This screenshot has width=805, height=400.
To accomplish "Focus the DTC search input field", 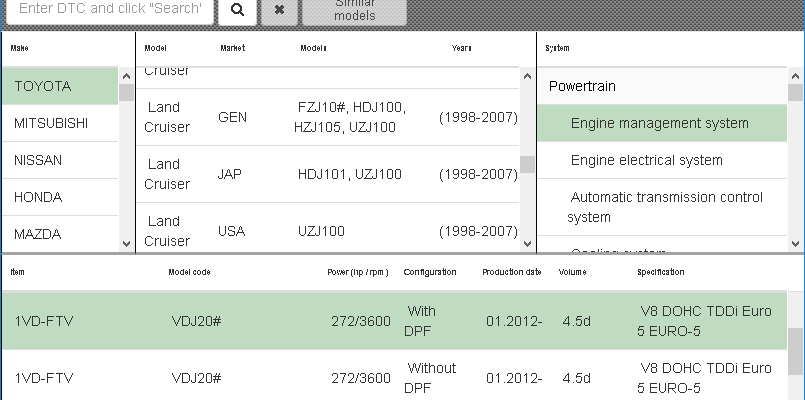I will [110, 9].
